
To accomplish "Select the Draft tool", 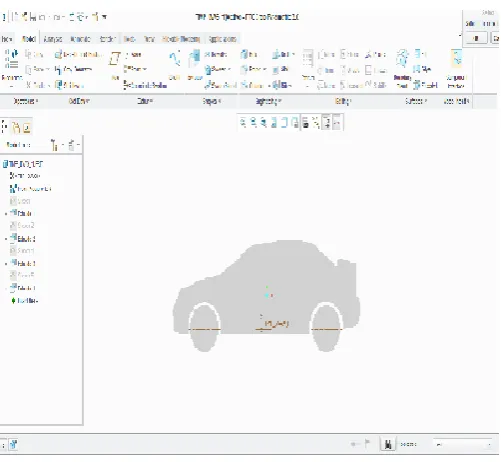I will [x=284, y=54].
